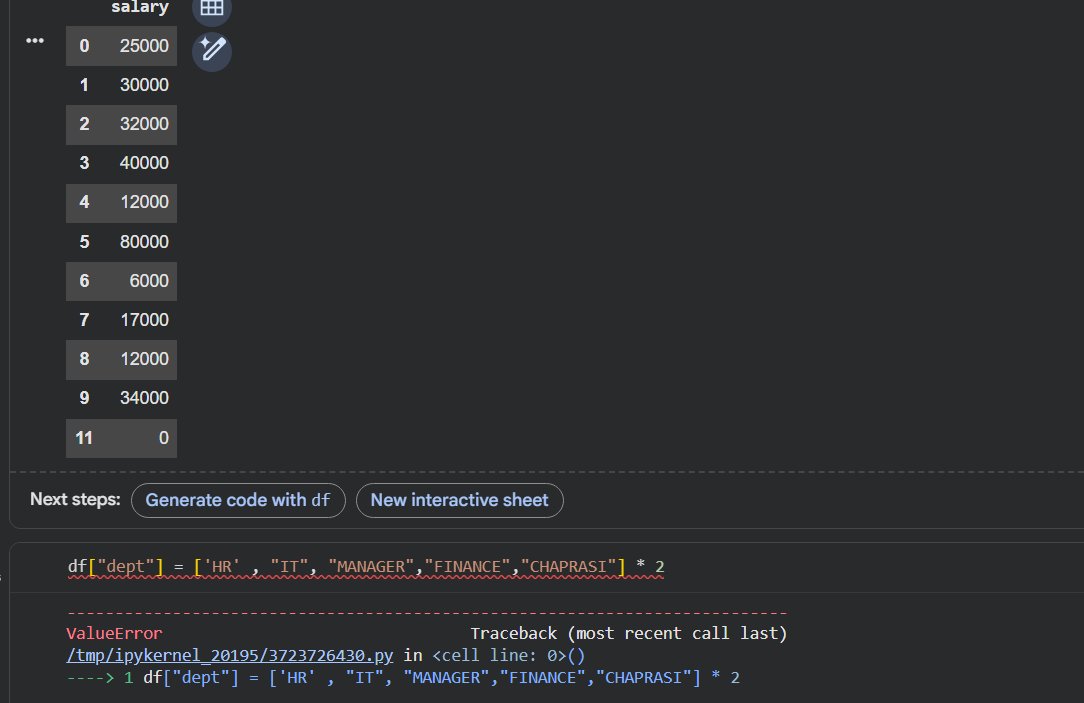Select the salary value 0 in row 11
1084x703 pixels.
[x=164, y=438]
